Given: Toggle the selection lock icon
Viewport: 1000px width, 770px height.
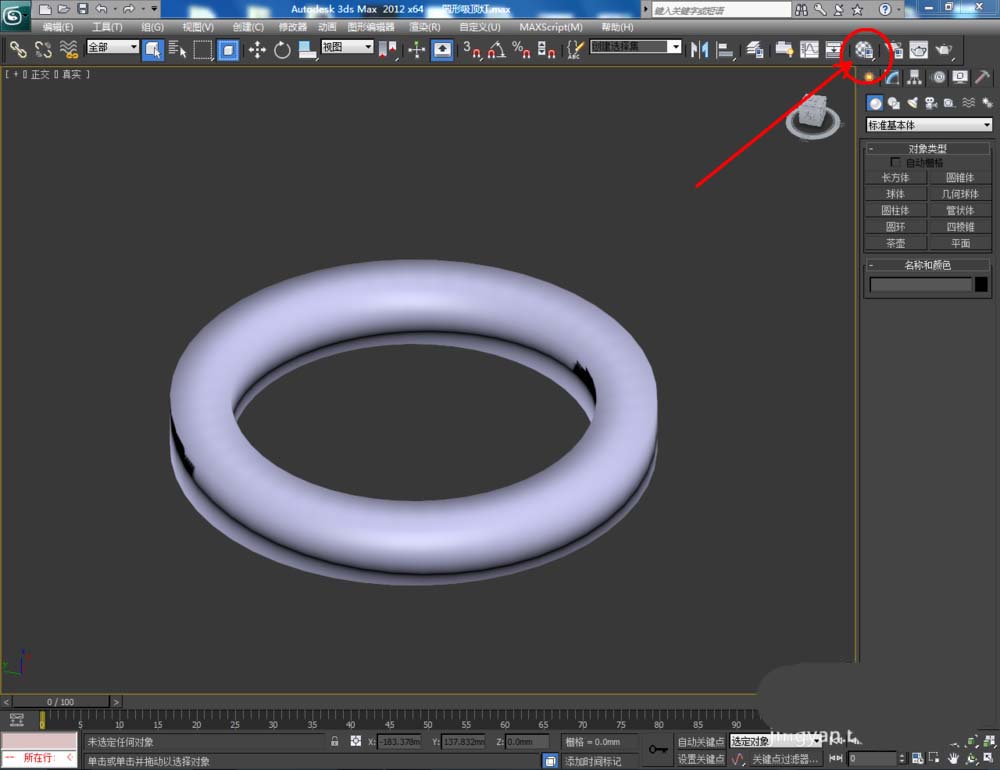Looking at the screenshot, I should (335, 742).
